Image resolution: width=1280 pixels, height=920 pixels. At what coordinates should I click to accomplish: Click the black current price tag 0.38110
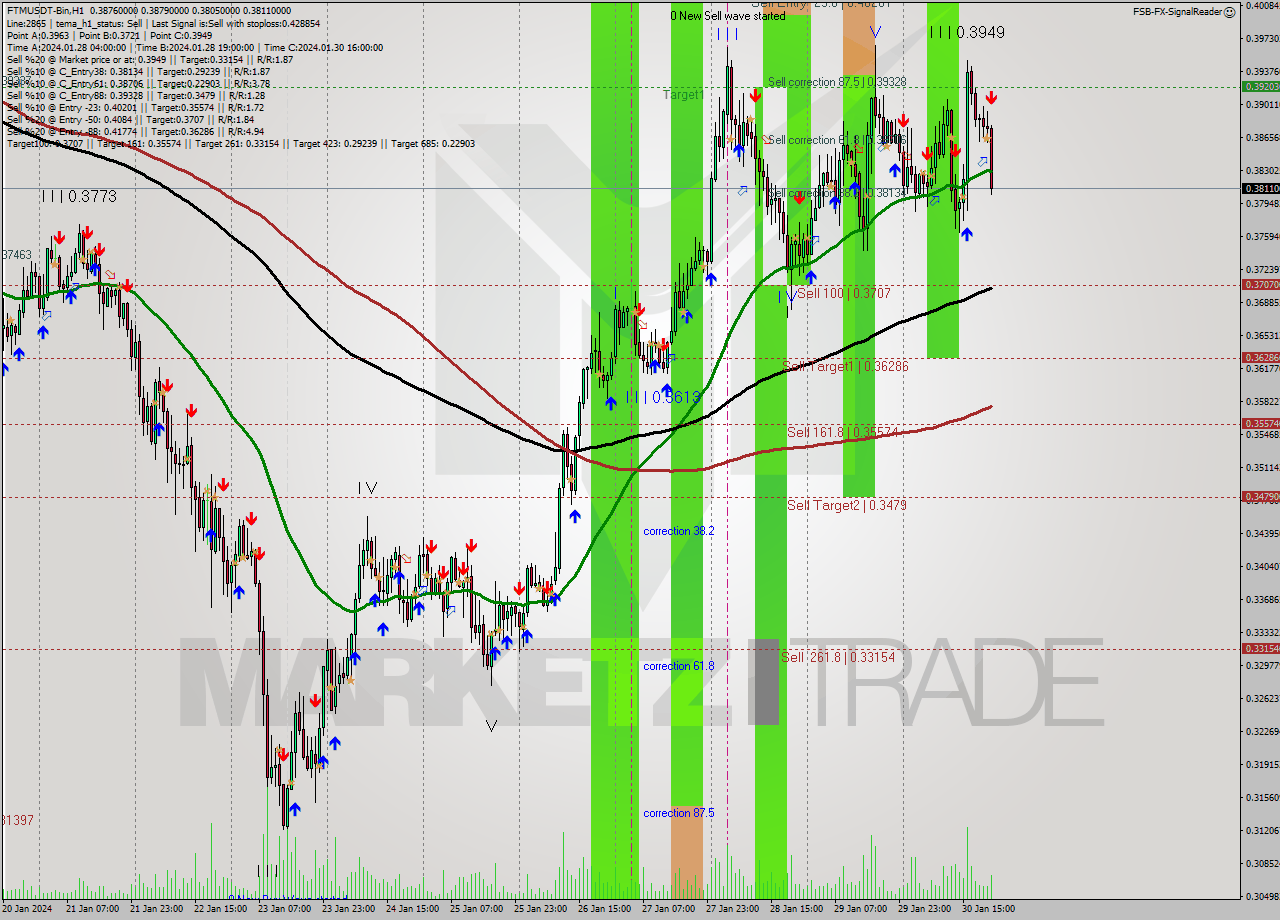pos(1260,188)
